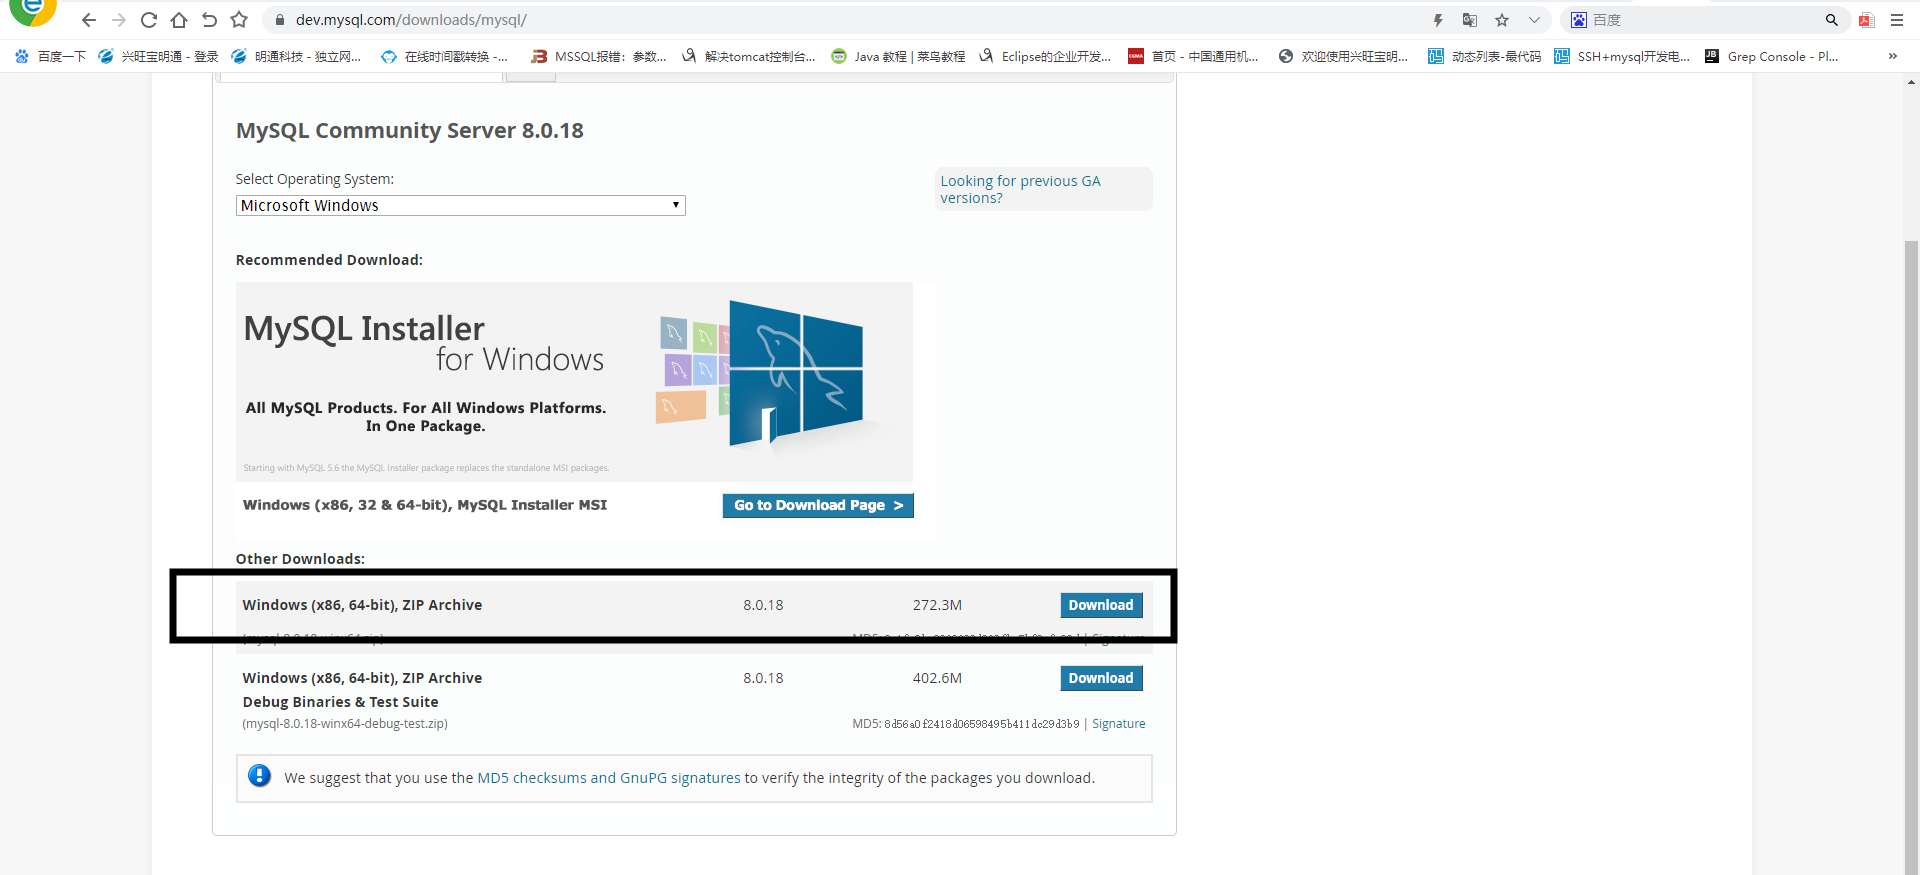Image resolution: width=1920 pixels, height=875 pixels.
Task: Click the Other Downloads label
Action: click(300, 559)
